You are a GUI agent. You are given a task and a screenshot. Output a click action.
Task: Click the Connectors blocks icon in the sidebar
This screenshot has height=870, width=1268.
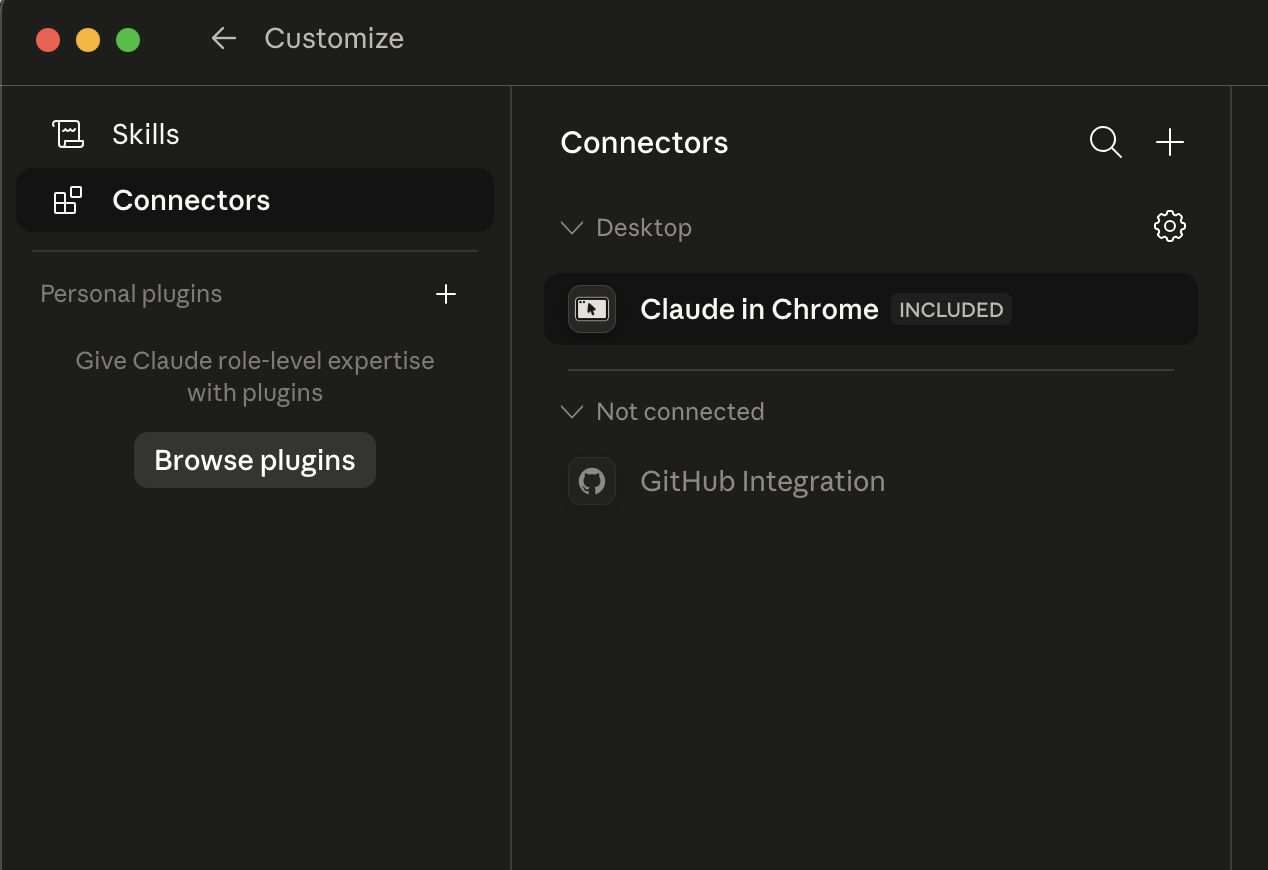click(68, 200)
